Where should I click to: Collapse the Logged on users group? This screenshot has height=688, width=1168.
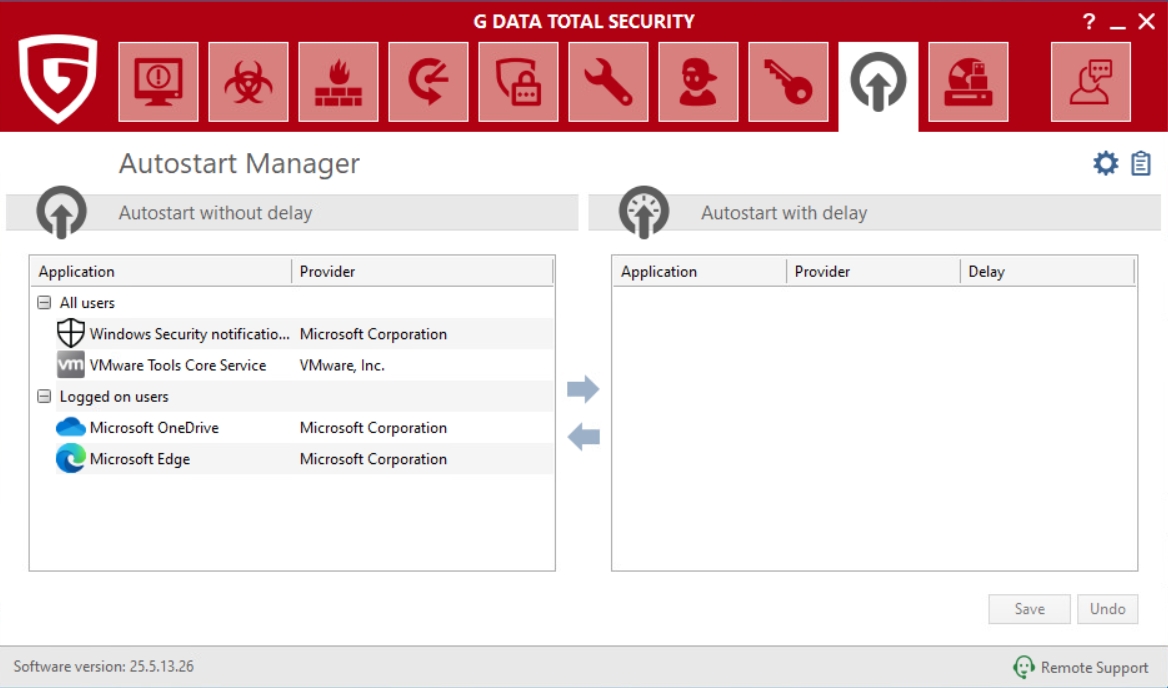pos(44,396)
